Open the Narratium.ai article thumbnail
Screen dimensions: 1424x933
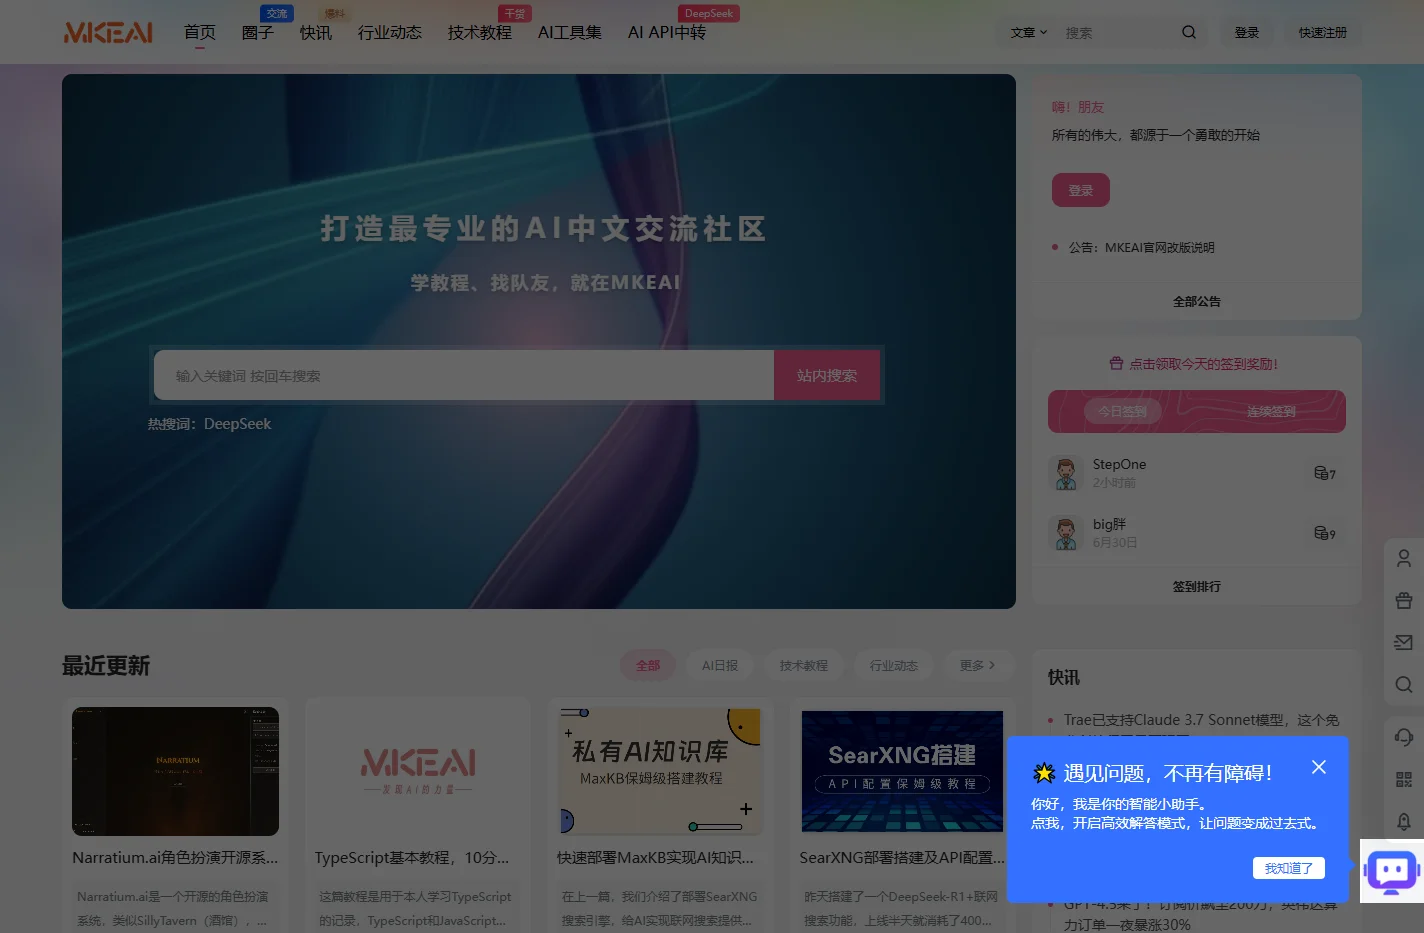point(175,771)
